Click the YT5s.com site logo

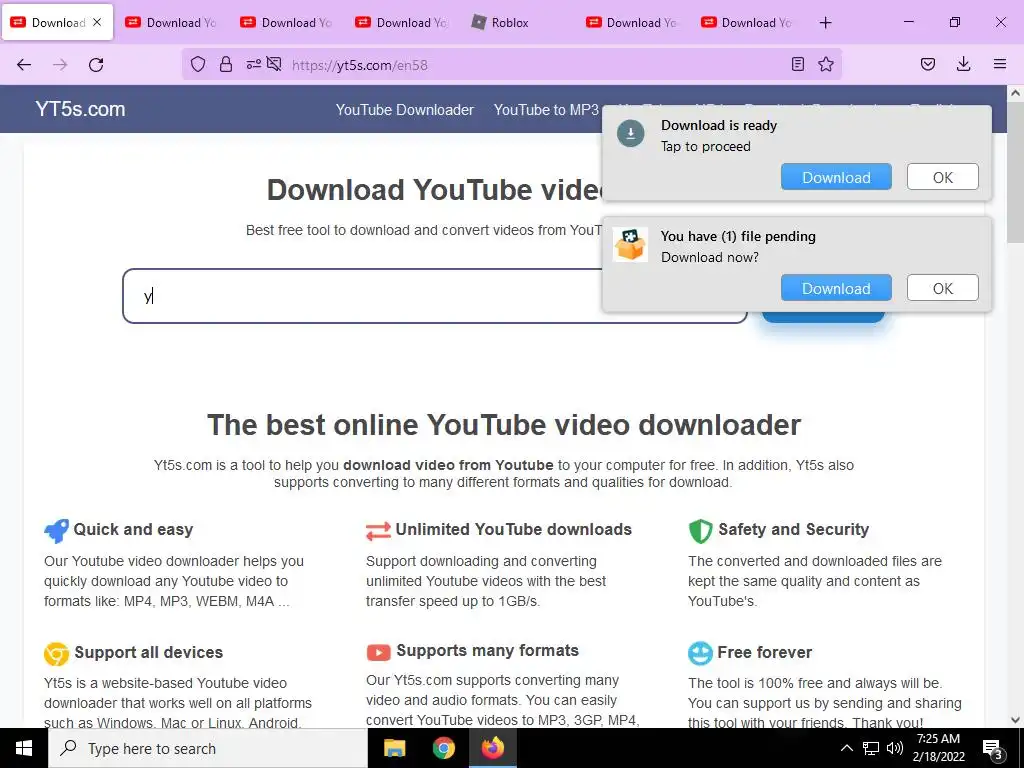click(80, 109)
